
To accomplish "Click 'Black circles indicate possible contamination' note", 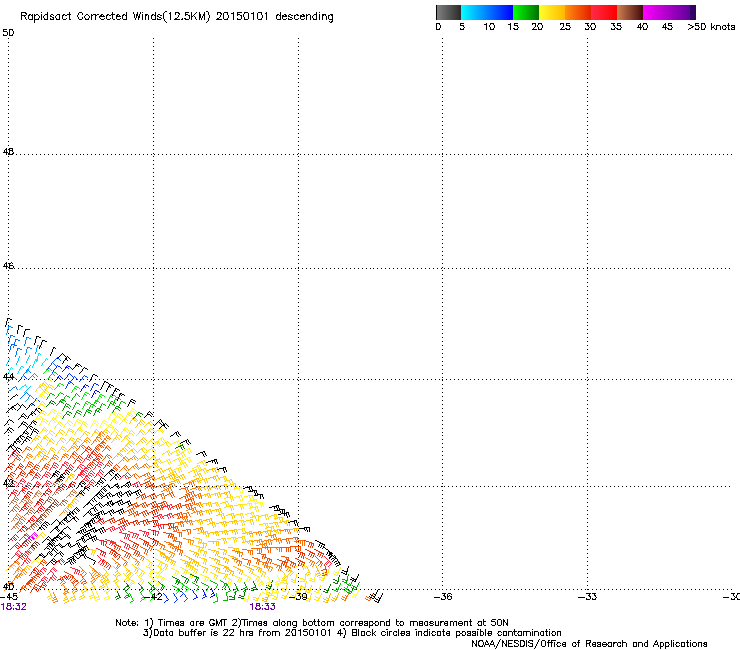I will (x=456, y=633).
